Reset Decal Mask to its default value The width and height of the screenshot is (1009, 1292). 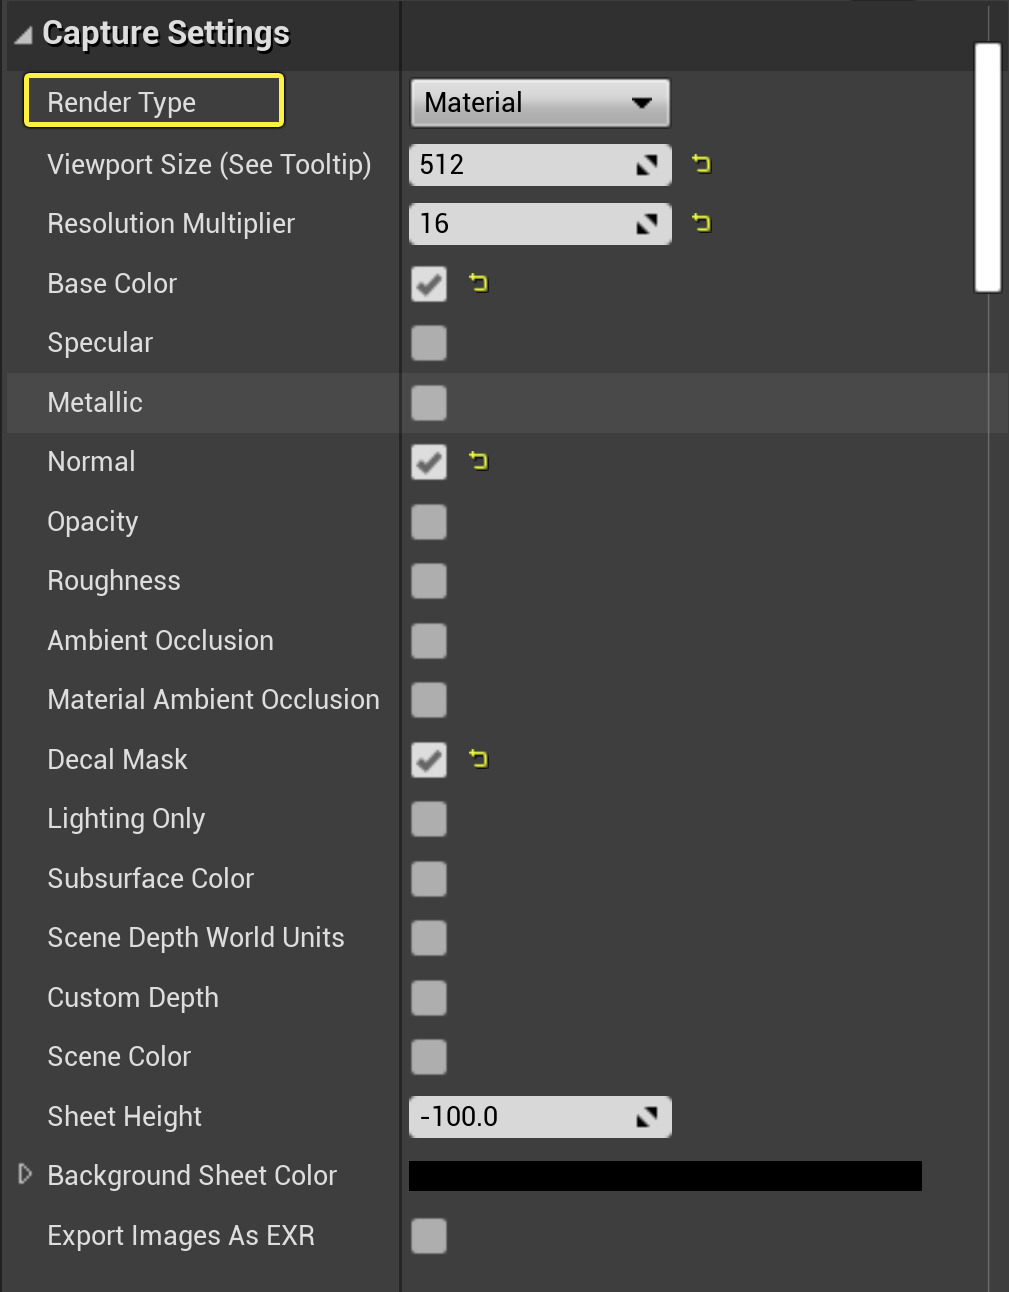[479, 760]
